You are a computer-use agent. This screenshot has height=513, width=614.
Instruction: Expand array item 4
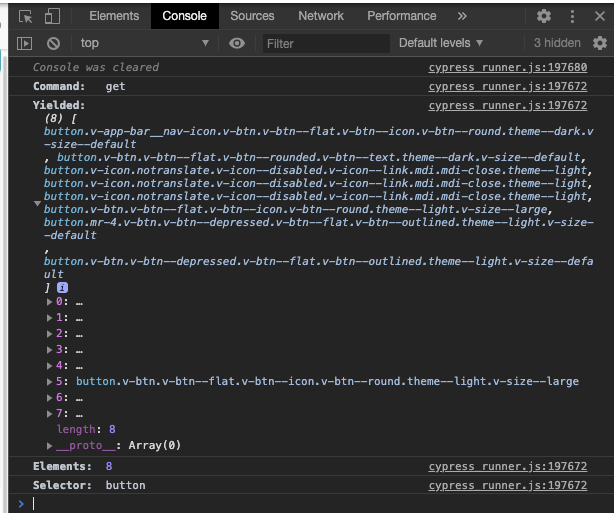(x=49, y=366)
